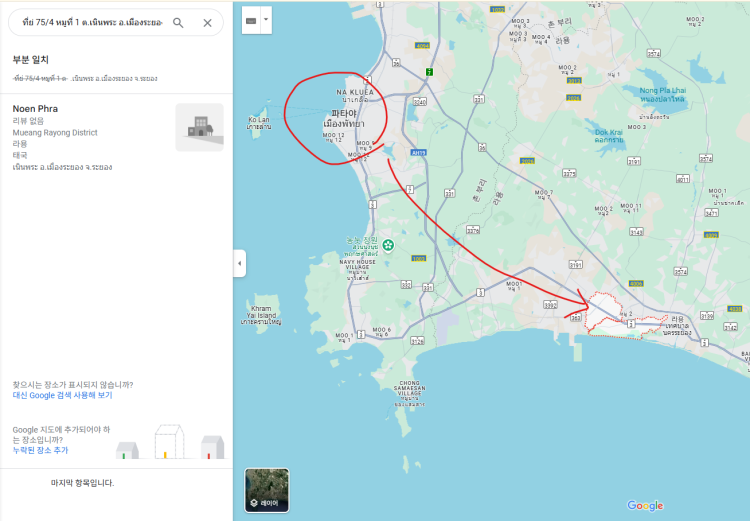This screenshot has height=521, width=750.
Task: Click the 1003 road shield
Action: 419,258
